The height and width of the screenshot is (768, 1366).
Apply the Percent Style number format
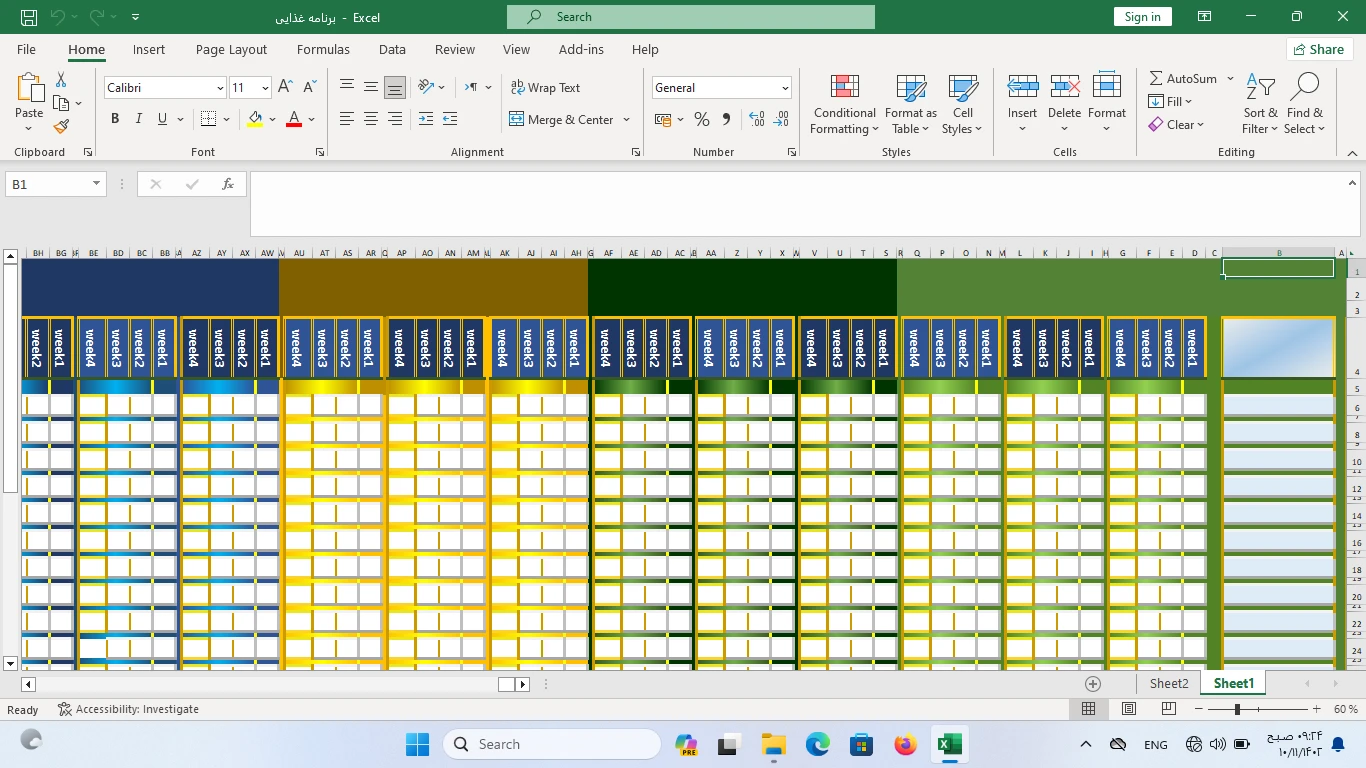pos(702,120)
